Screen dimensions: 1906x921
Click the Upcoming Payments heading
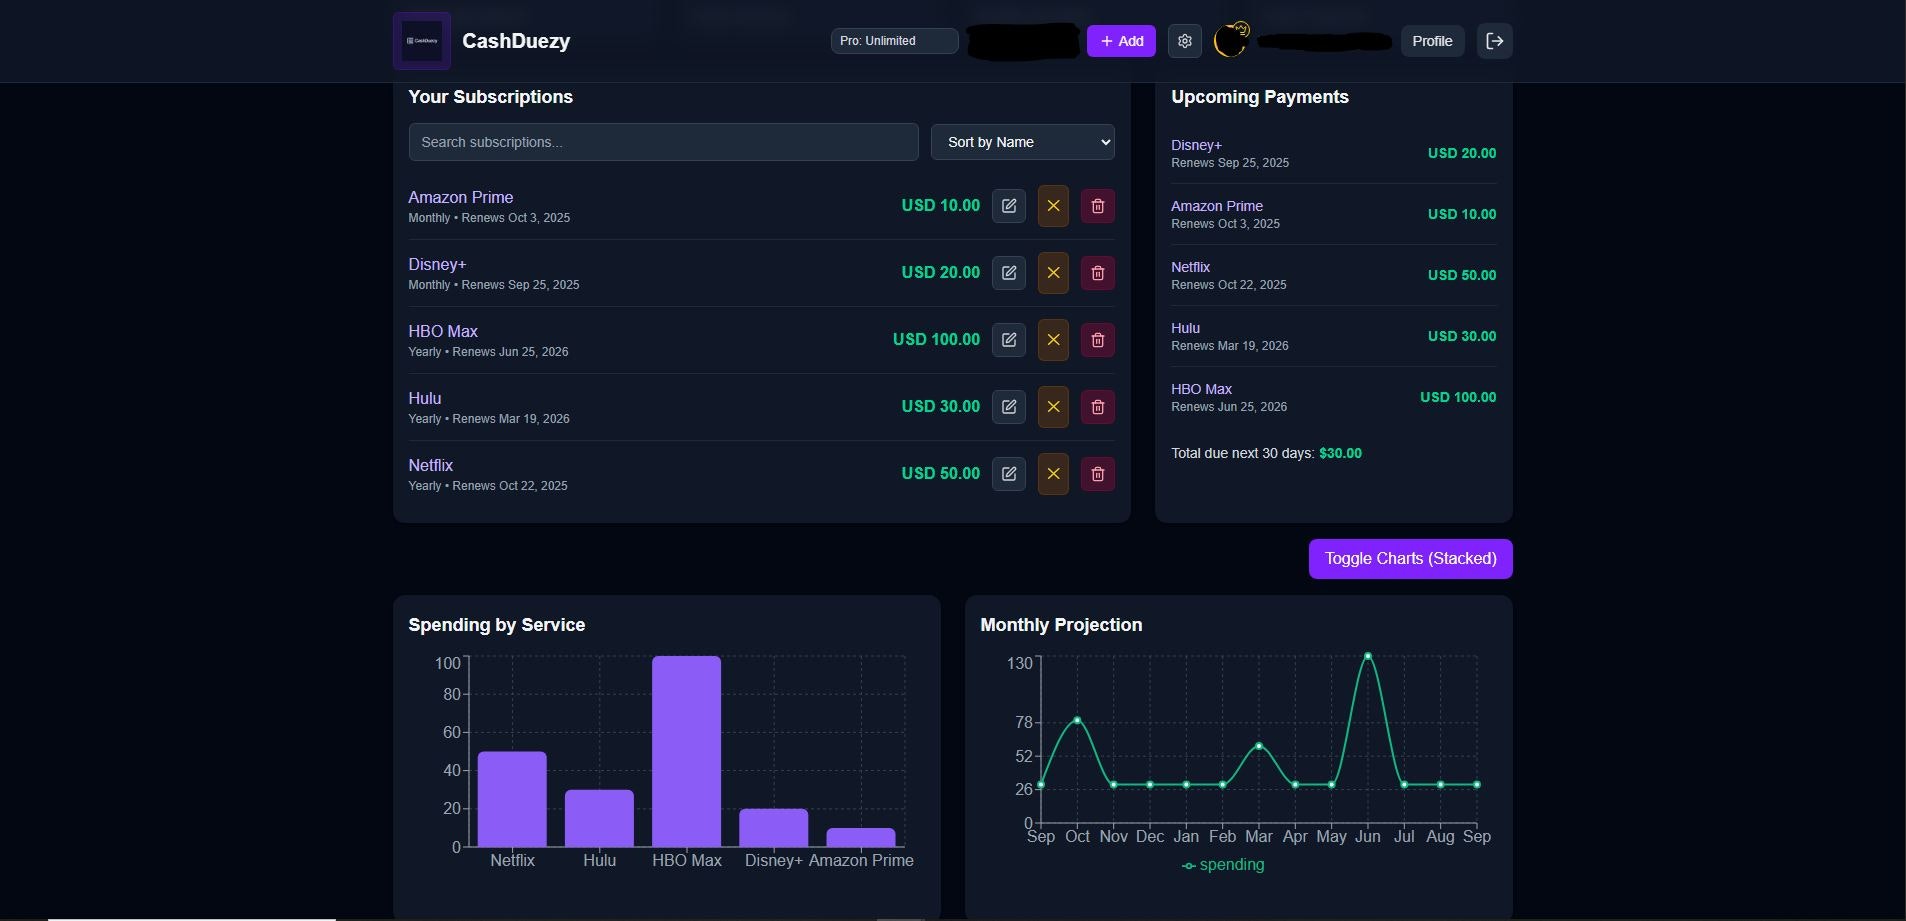(1260, 97)
